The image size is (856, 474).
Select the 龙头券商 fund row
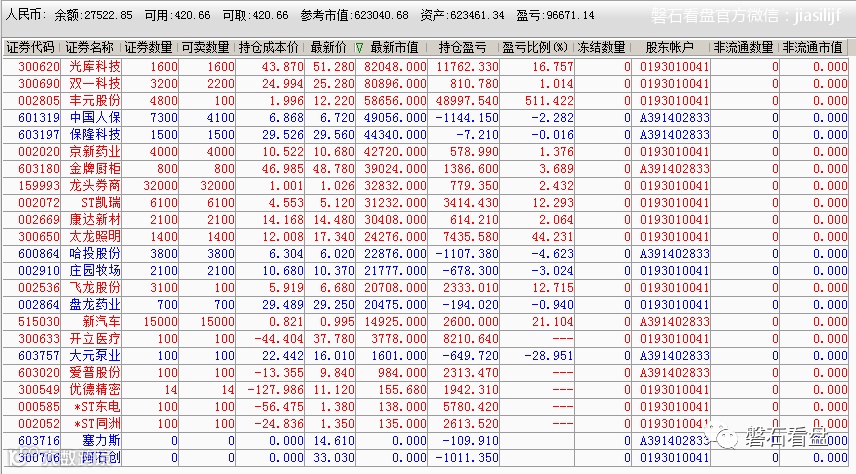[425, 186]
